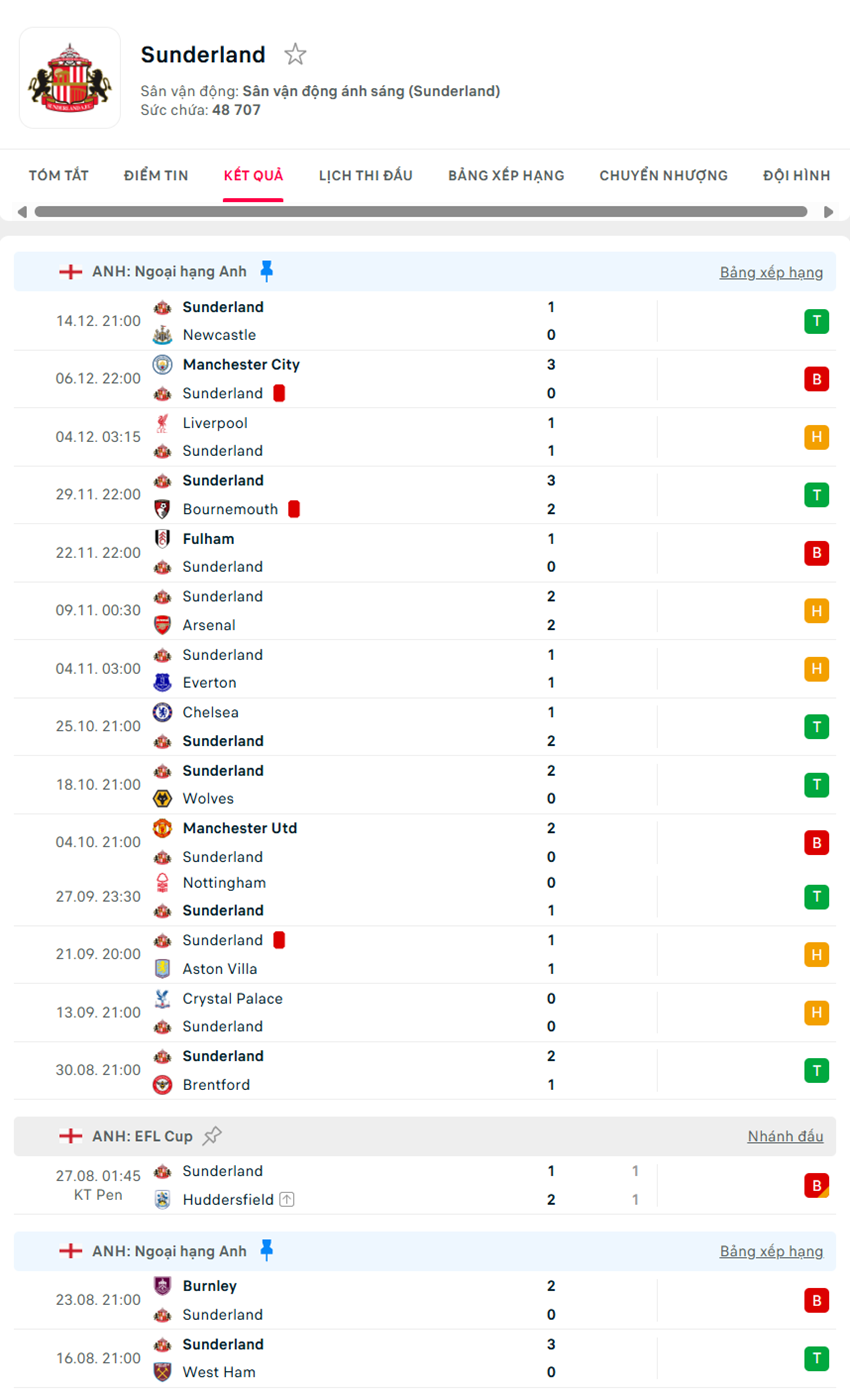This screenshot has width=850, height=1394.
Task: Click the red B badge on the Manchester City match
Action: click(x=817, y=379)
